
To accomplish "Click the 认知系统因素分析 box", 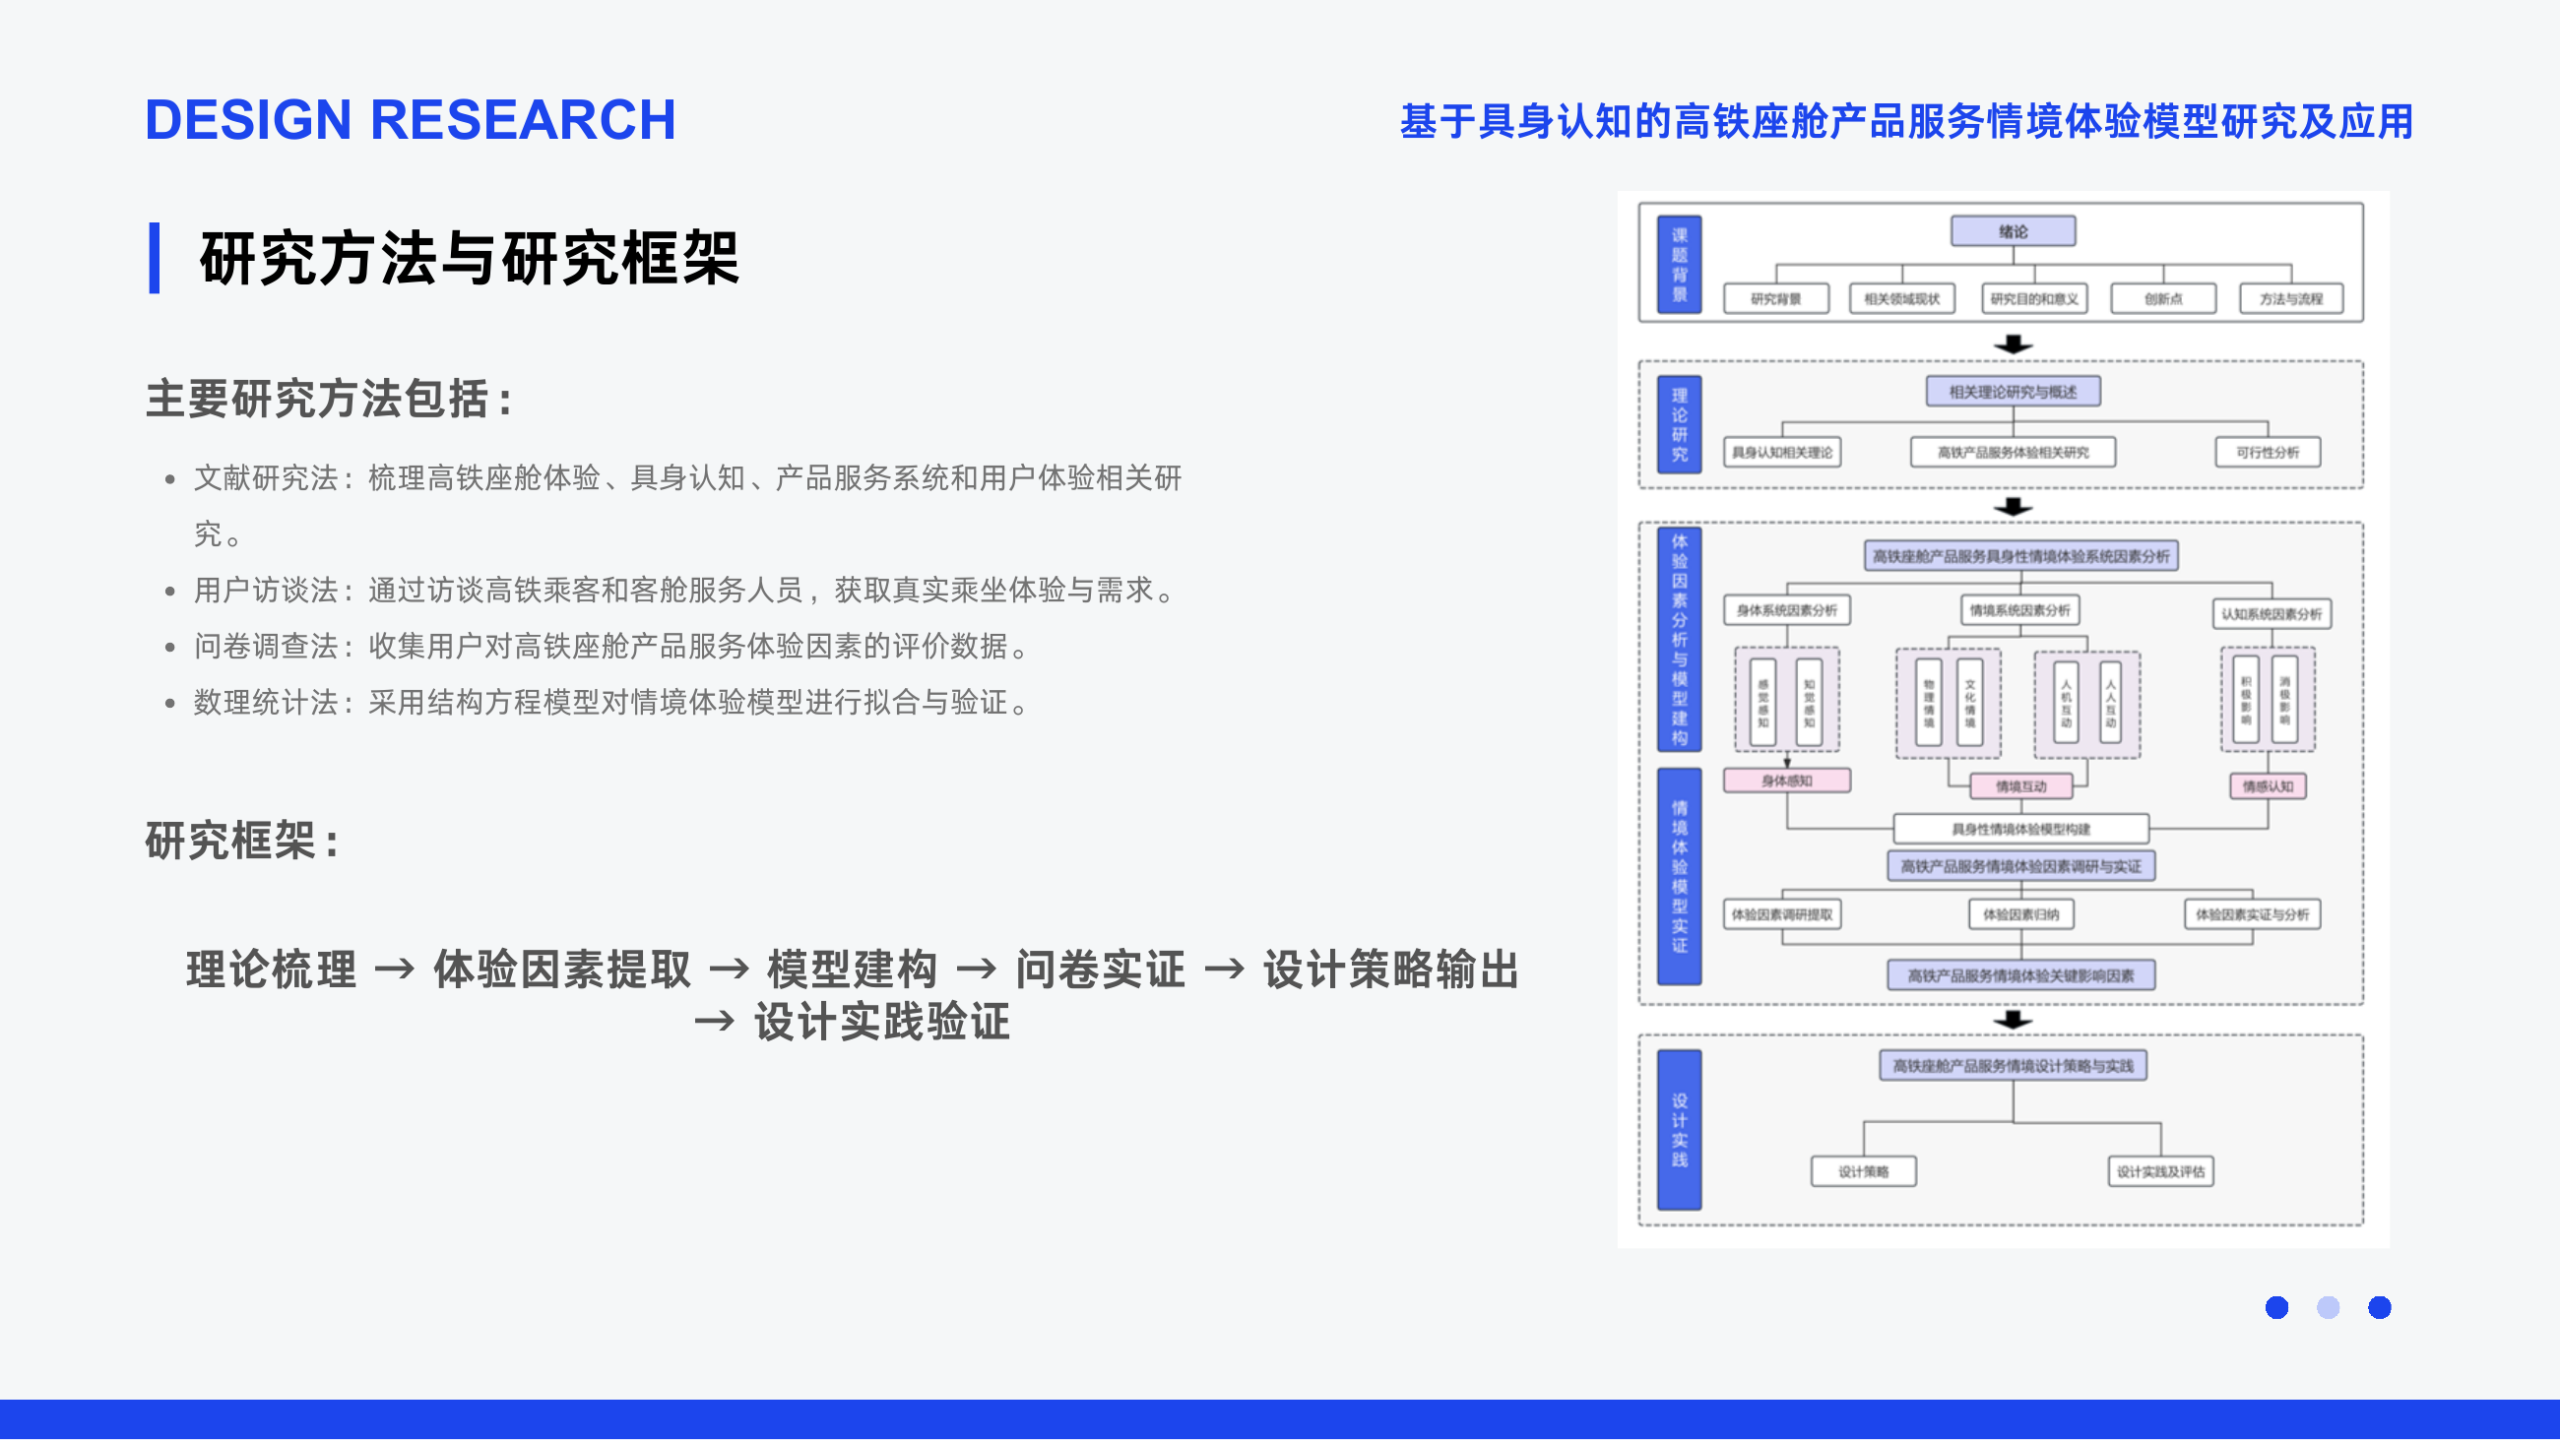I will [x=2271, y=614].
